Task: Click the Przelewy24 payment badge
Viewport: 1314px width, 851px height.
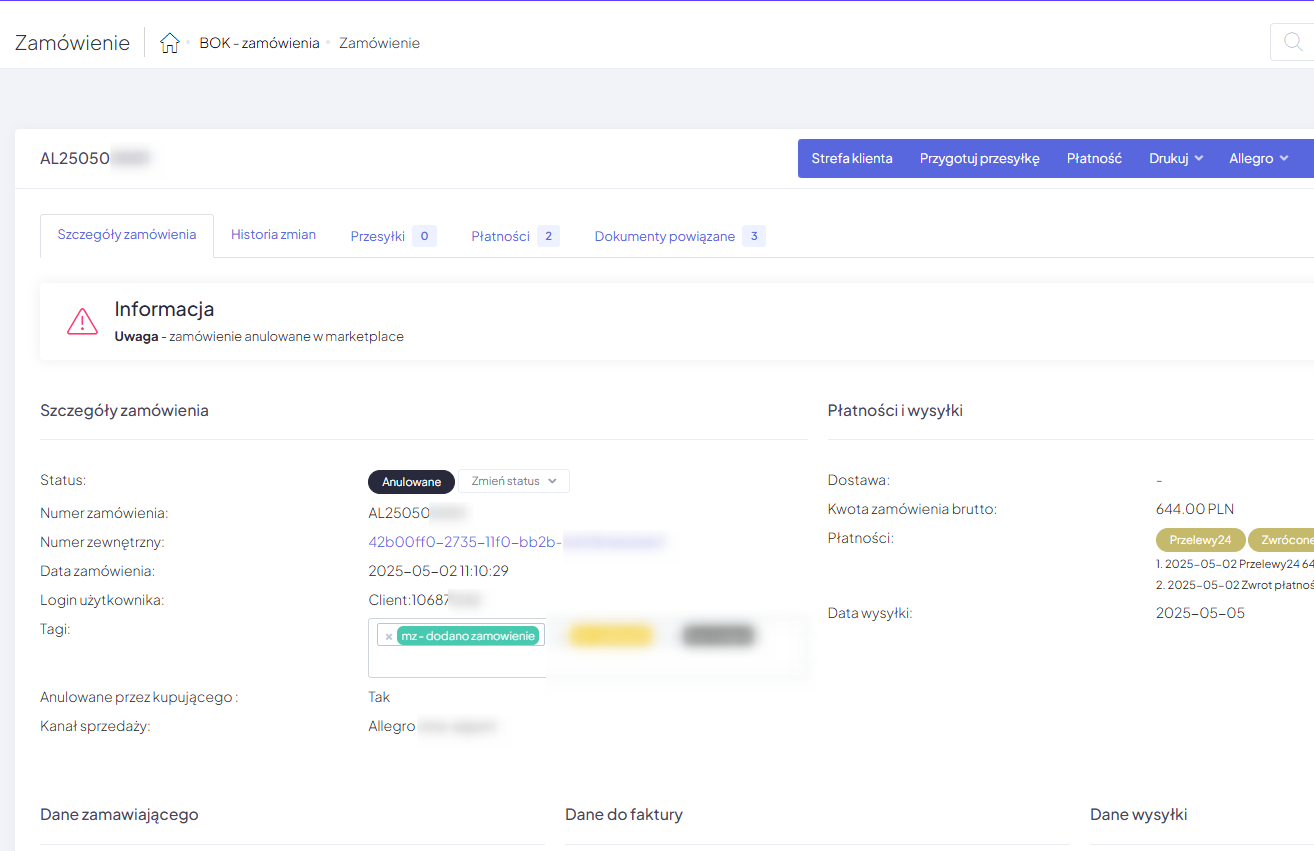Action: tap(1200, 540)
